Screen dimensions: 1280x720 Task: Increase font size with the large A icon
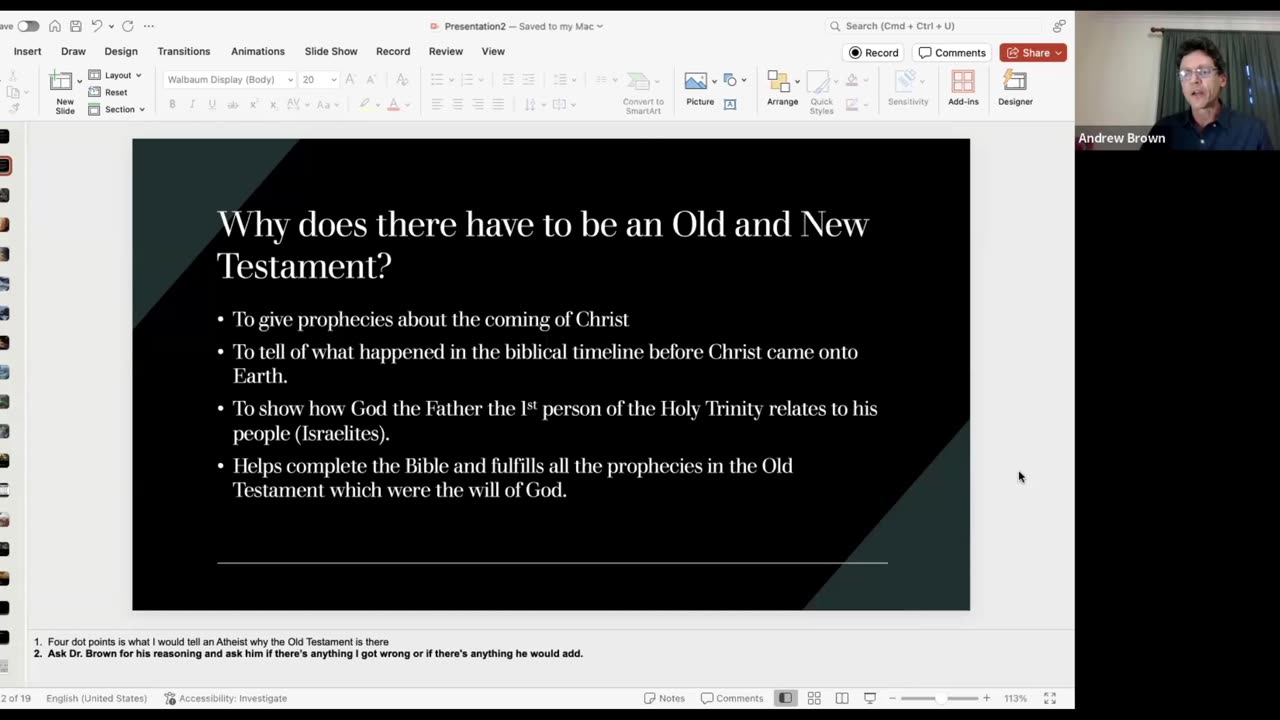tap(350, 80)
